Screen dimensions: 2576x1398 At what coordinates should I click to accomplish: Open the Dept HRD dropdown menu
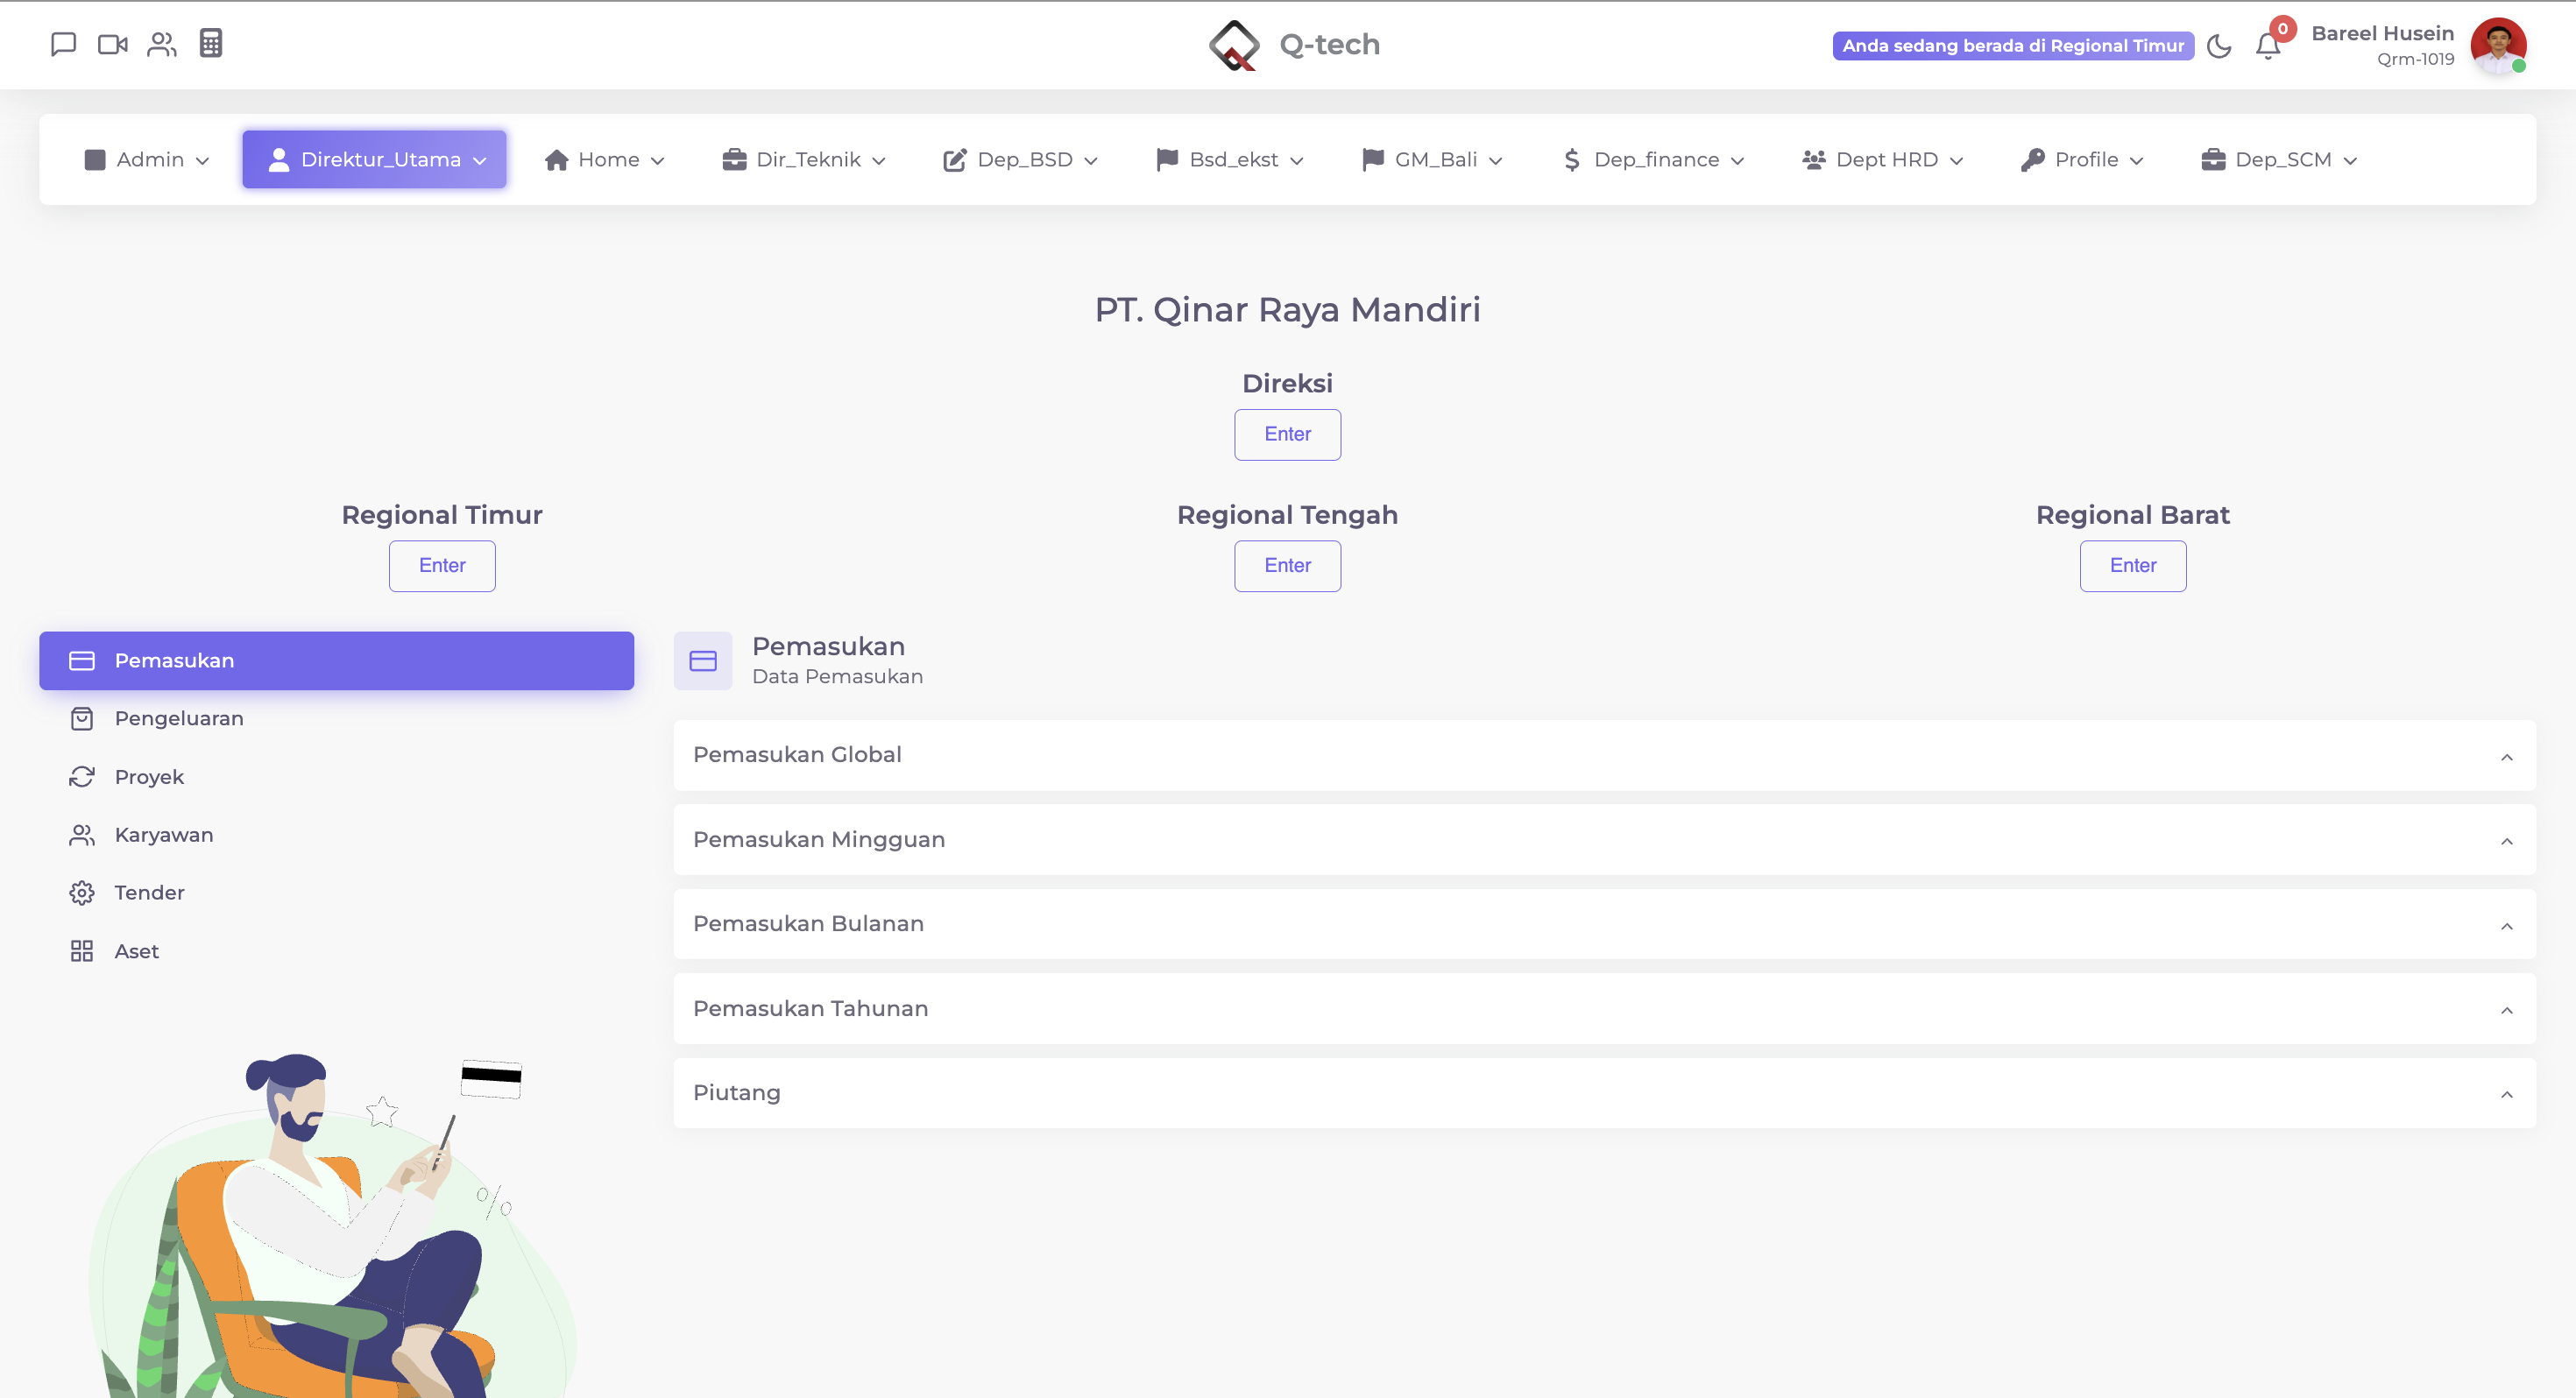(1882, 160)
